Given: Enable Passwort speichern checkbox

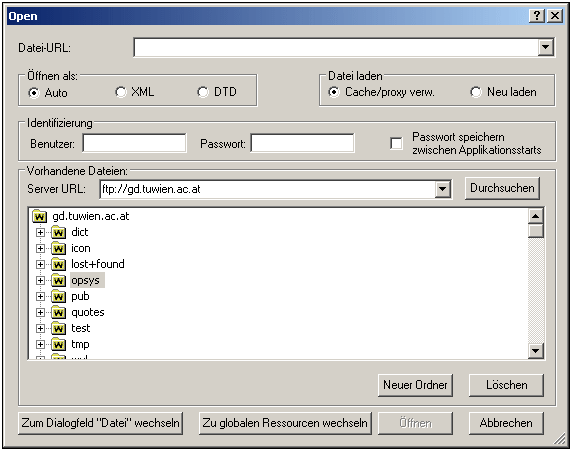Looking at the screenshot, I should coord(396,143).
